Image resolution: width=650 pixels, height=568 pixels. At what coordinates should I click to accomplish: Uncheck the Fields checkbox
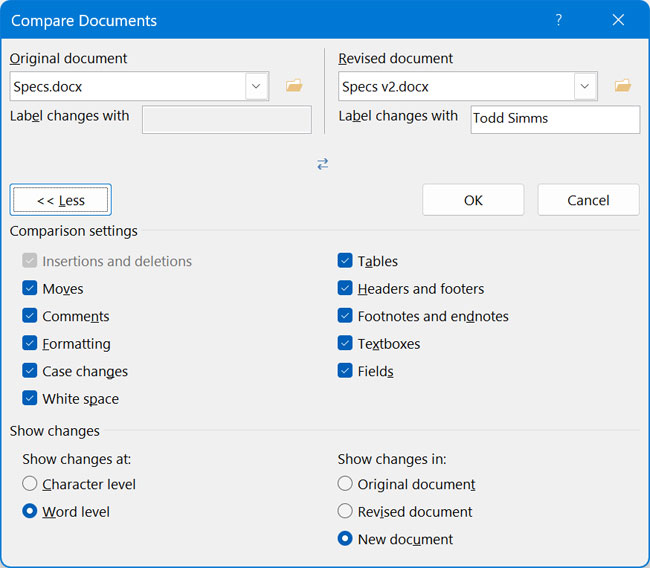(345, 371)
